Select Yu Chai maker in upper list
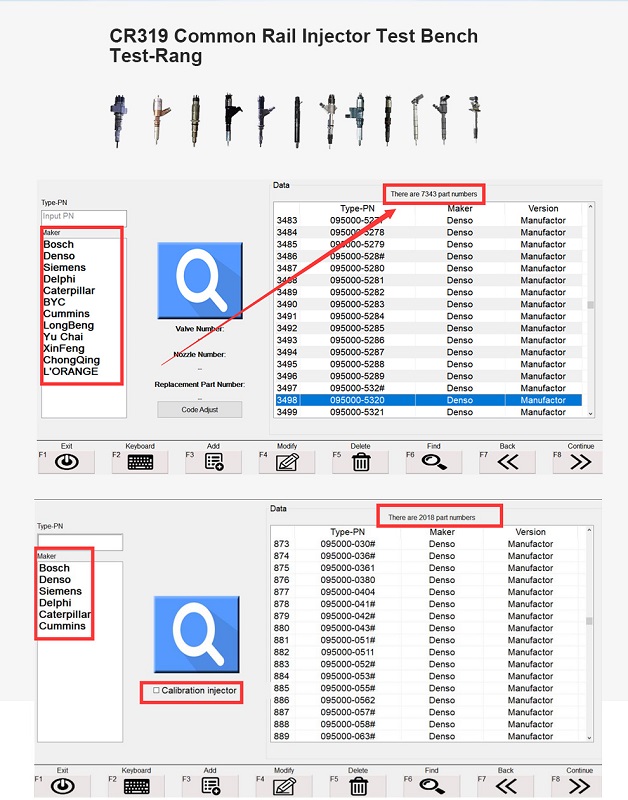 click(63, 337)
